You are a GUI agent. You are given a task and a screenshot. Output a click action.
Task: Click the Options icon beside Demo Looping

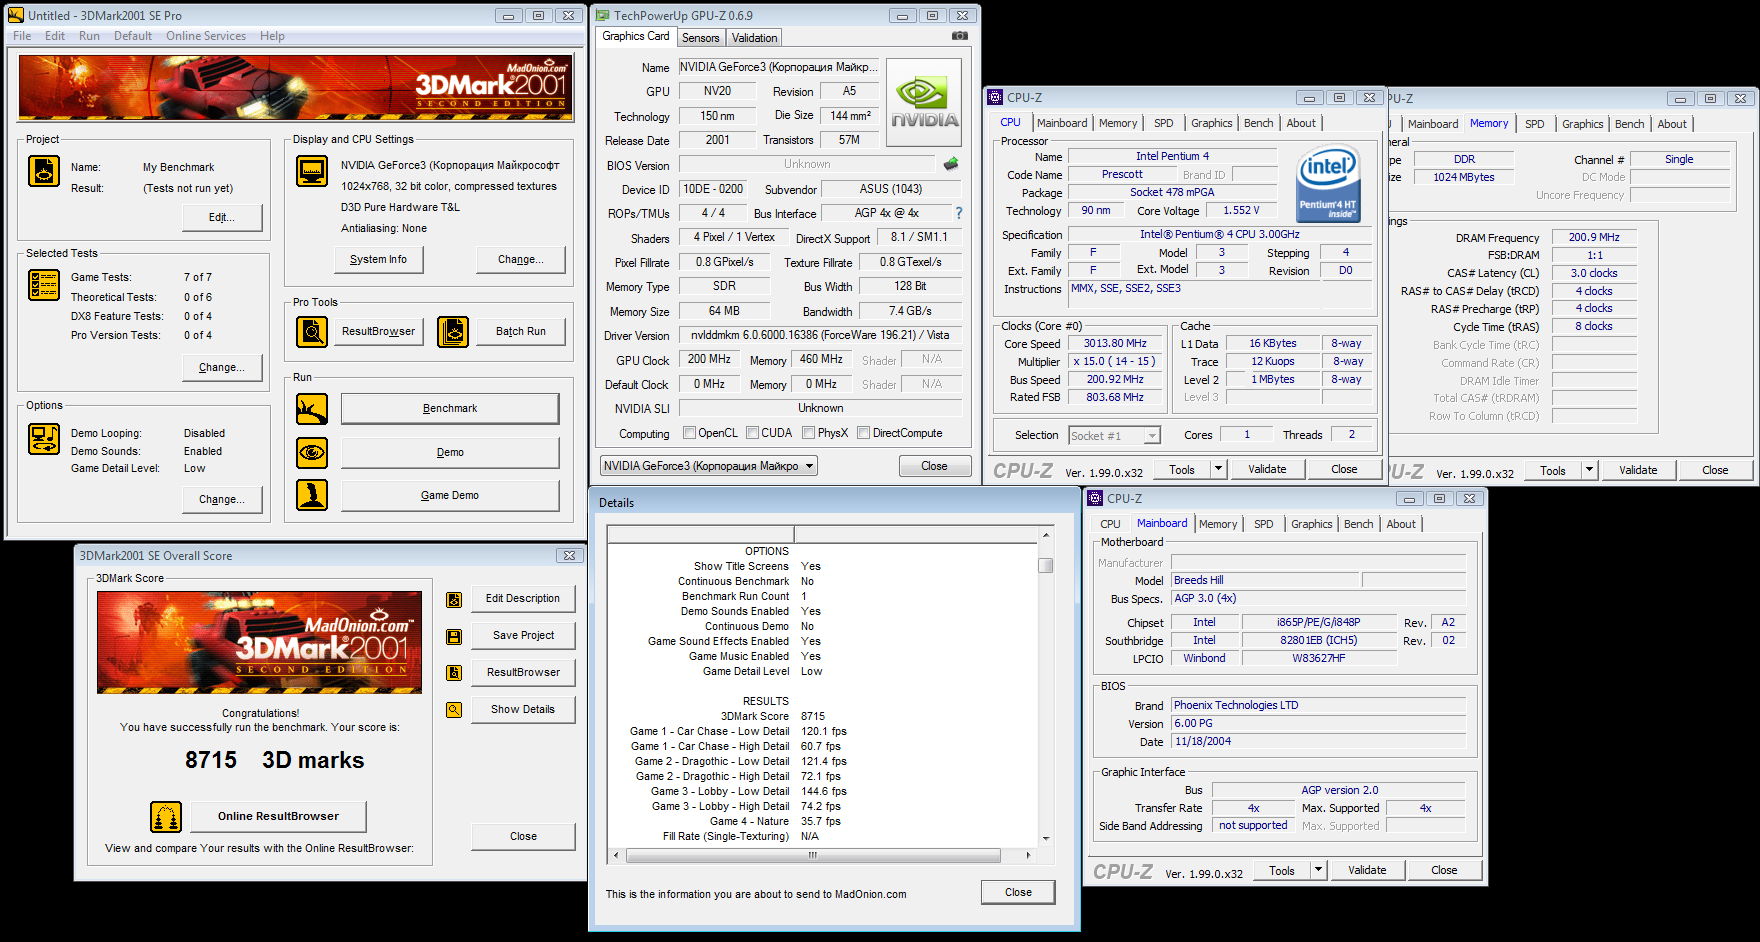click(44, 439)
